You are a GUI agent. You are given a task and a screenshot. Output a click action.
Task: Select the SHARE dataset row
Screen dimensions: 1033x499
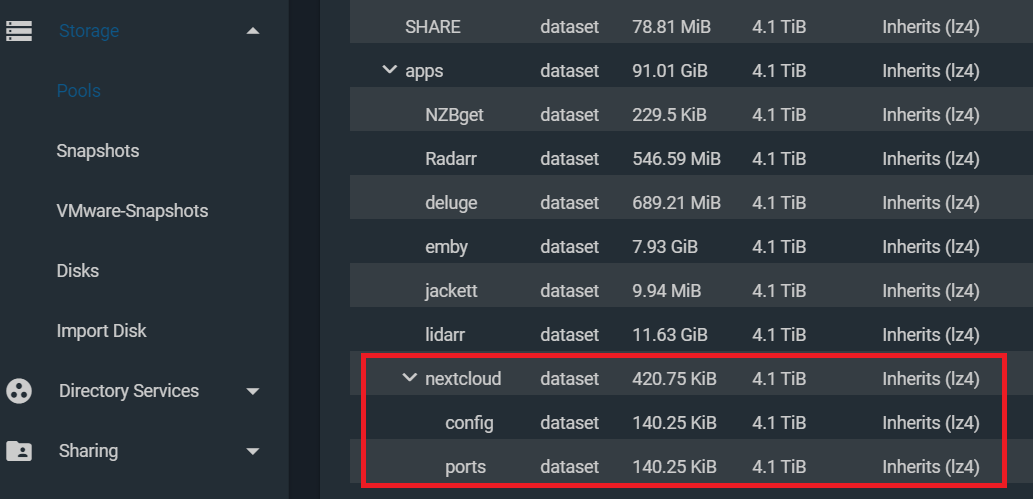[691, 27]
